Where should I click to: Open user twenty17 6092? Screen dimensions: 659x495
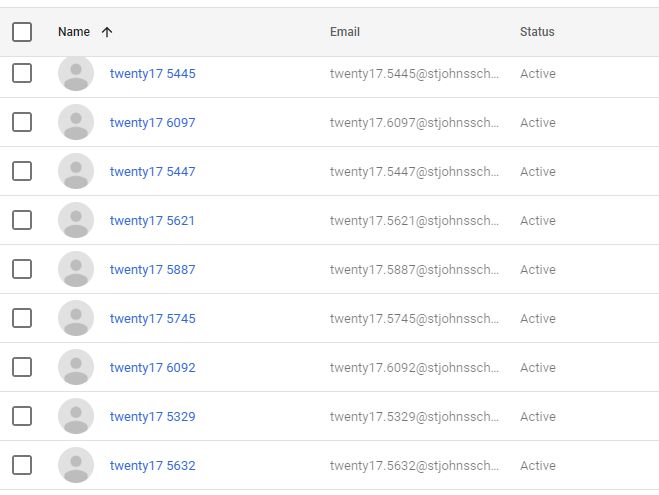153,368
